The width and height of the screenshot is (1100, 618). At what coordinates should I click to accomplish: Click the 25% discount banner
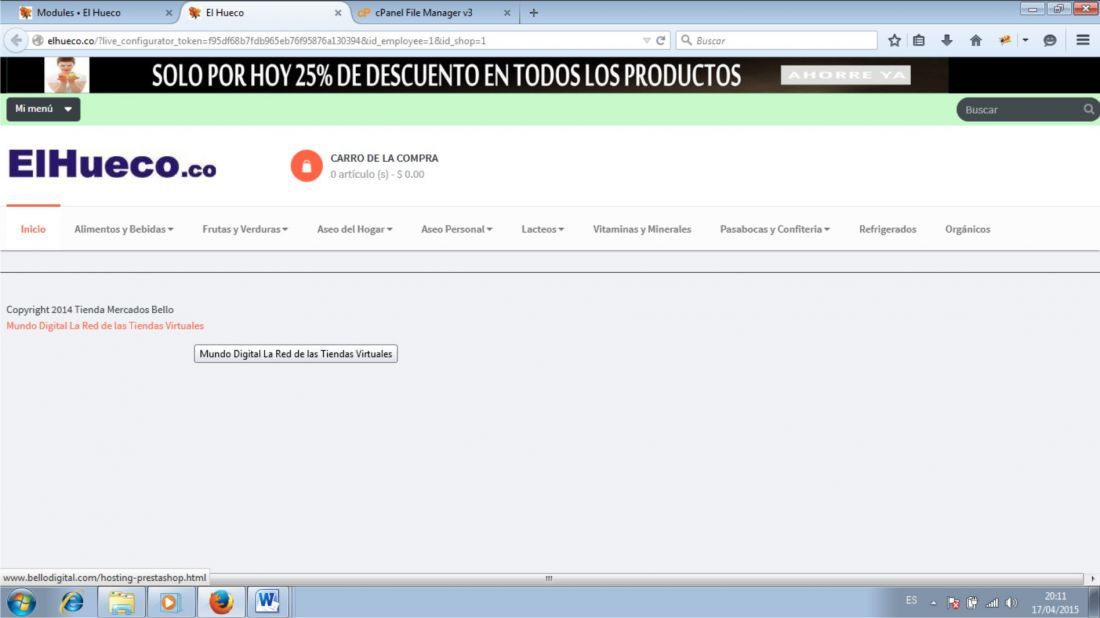click(x=446, y=75)
